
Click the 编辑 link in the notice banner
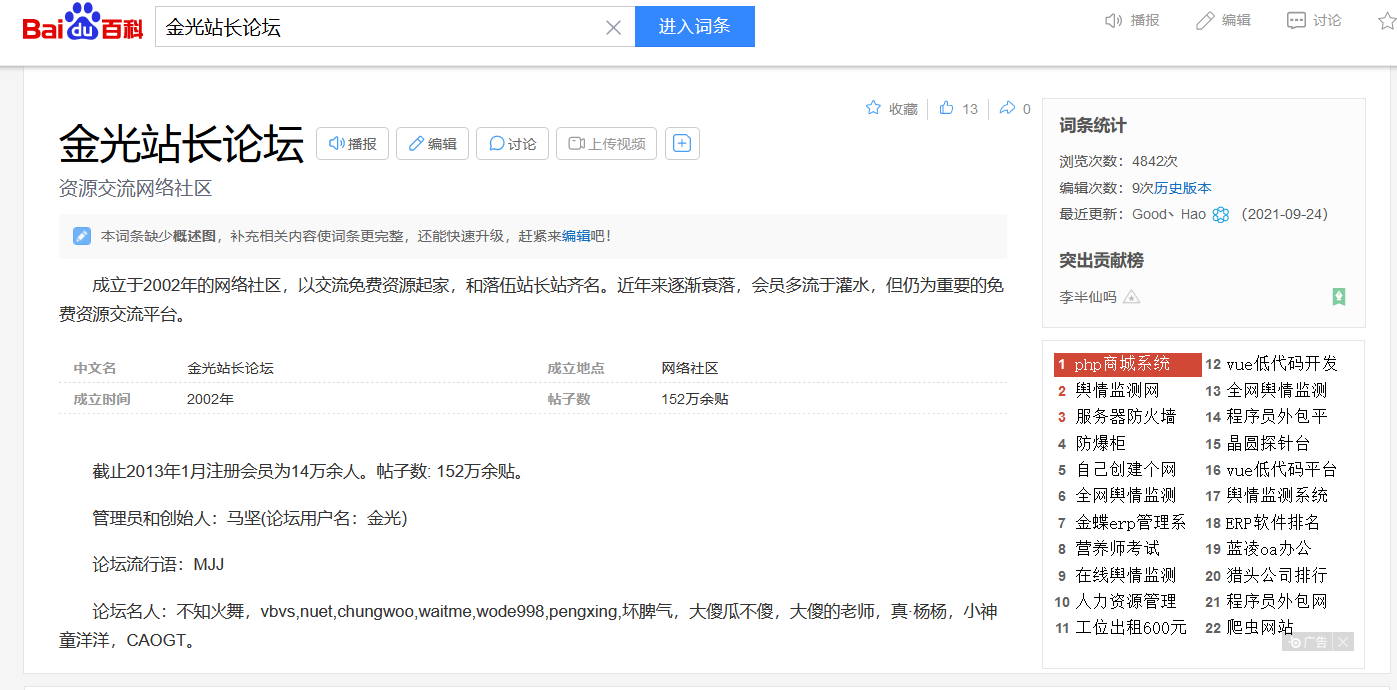point(577,237)
